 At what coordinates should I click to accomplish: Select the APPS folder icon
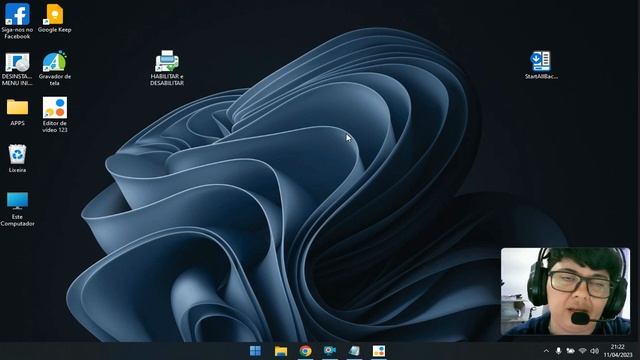coord(18,112)
